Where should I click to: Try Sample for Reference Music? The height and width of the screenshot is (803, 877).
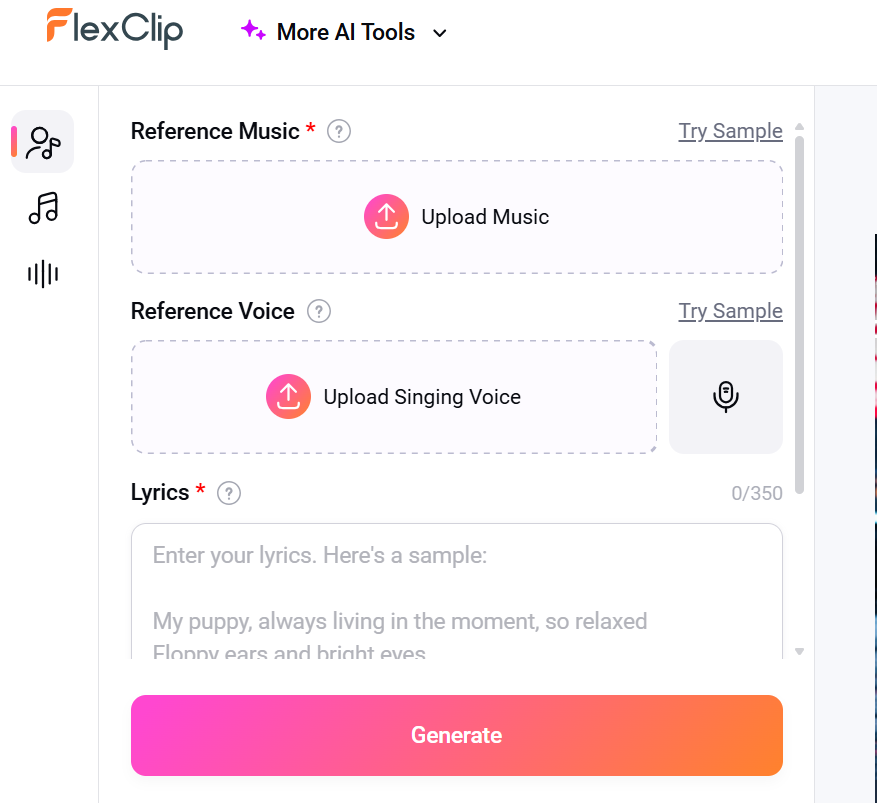tap(730, 131)
